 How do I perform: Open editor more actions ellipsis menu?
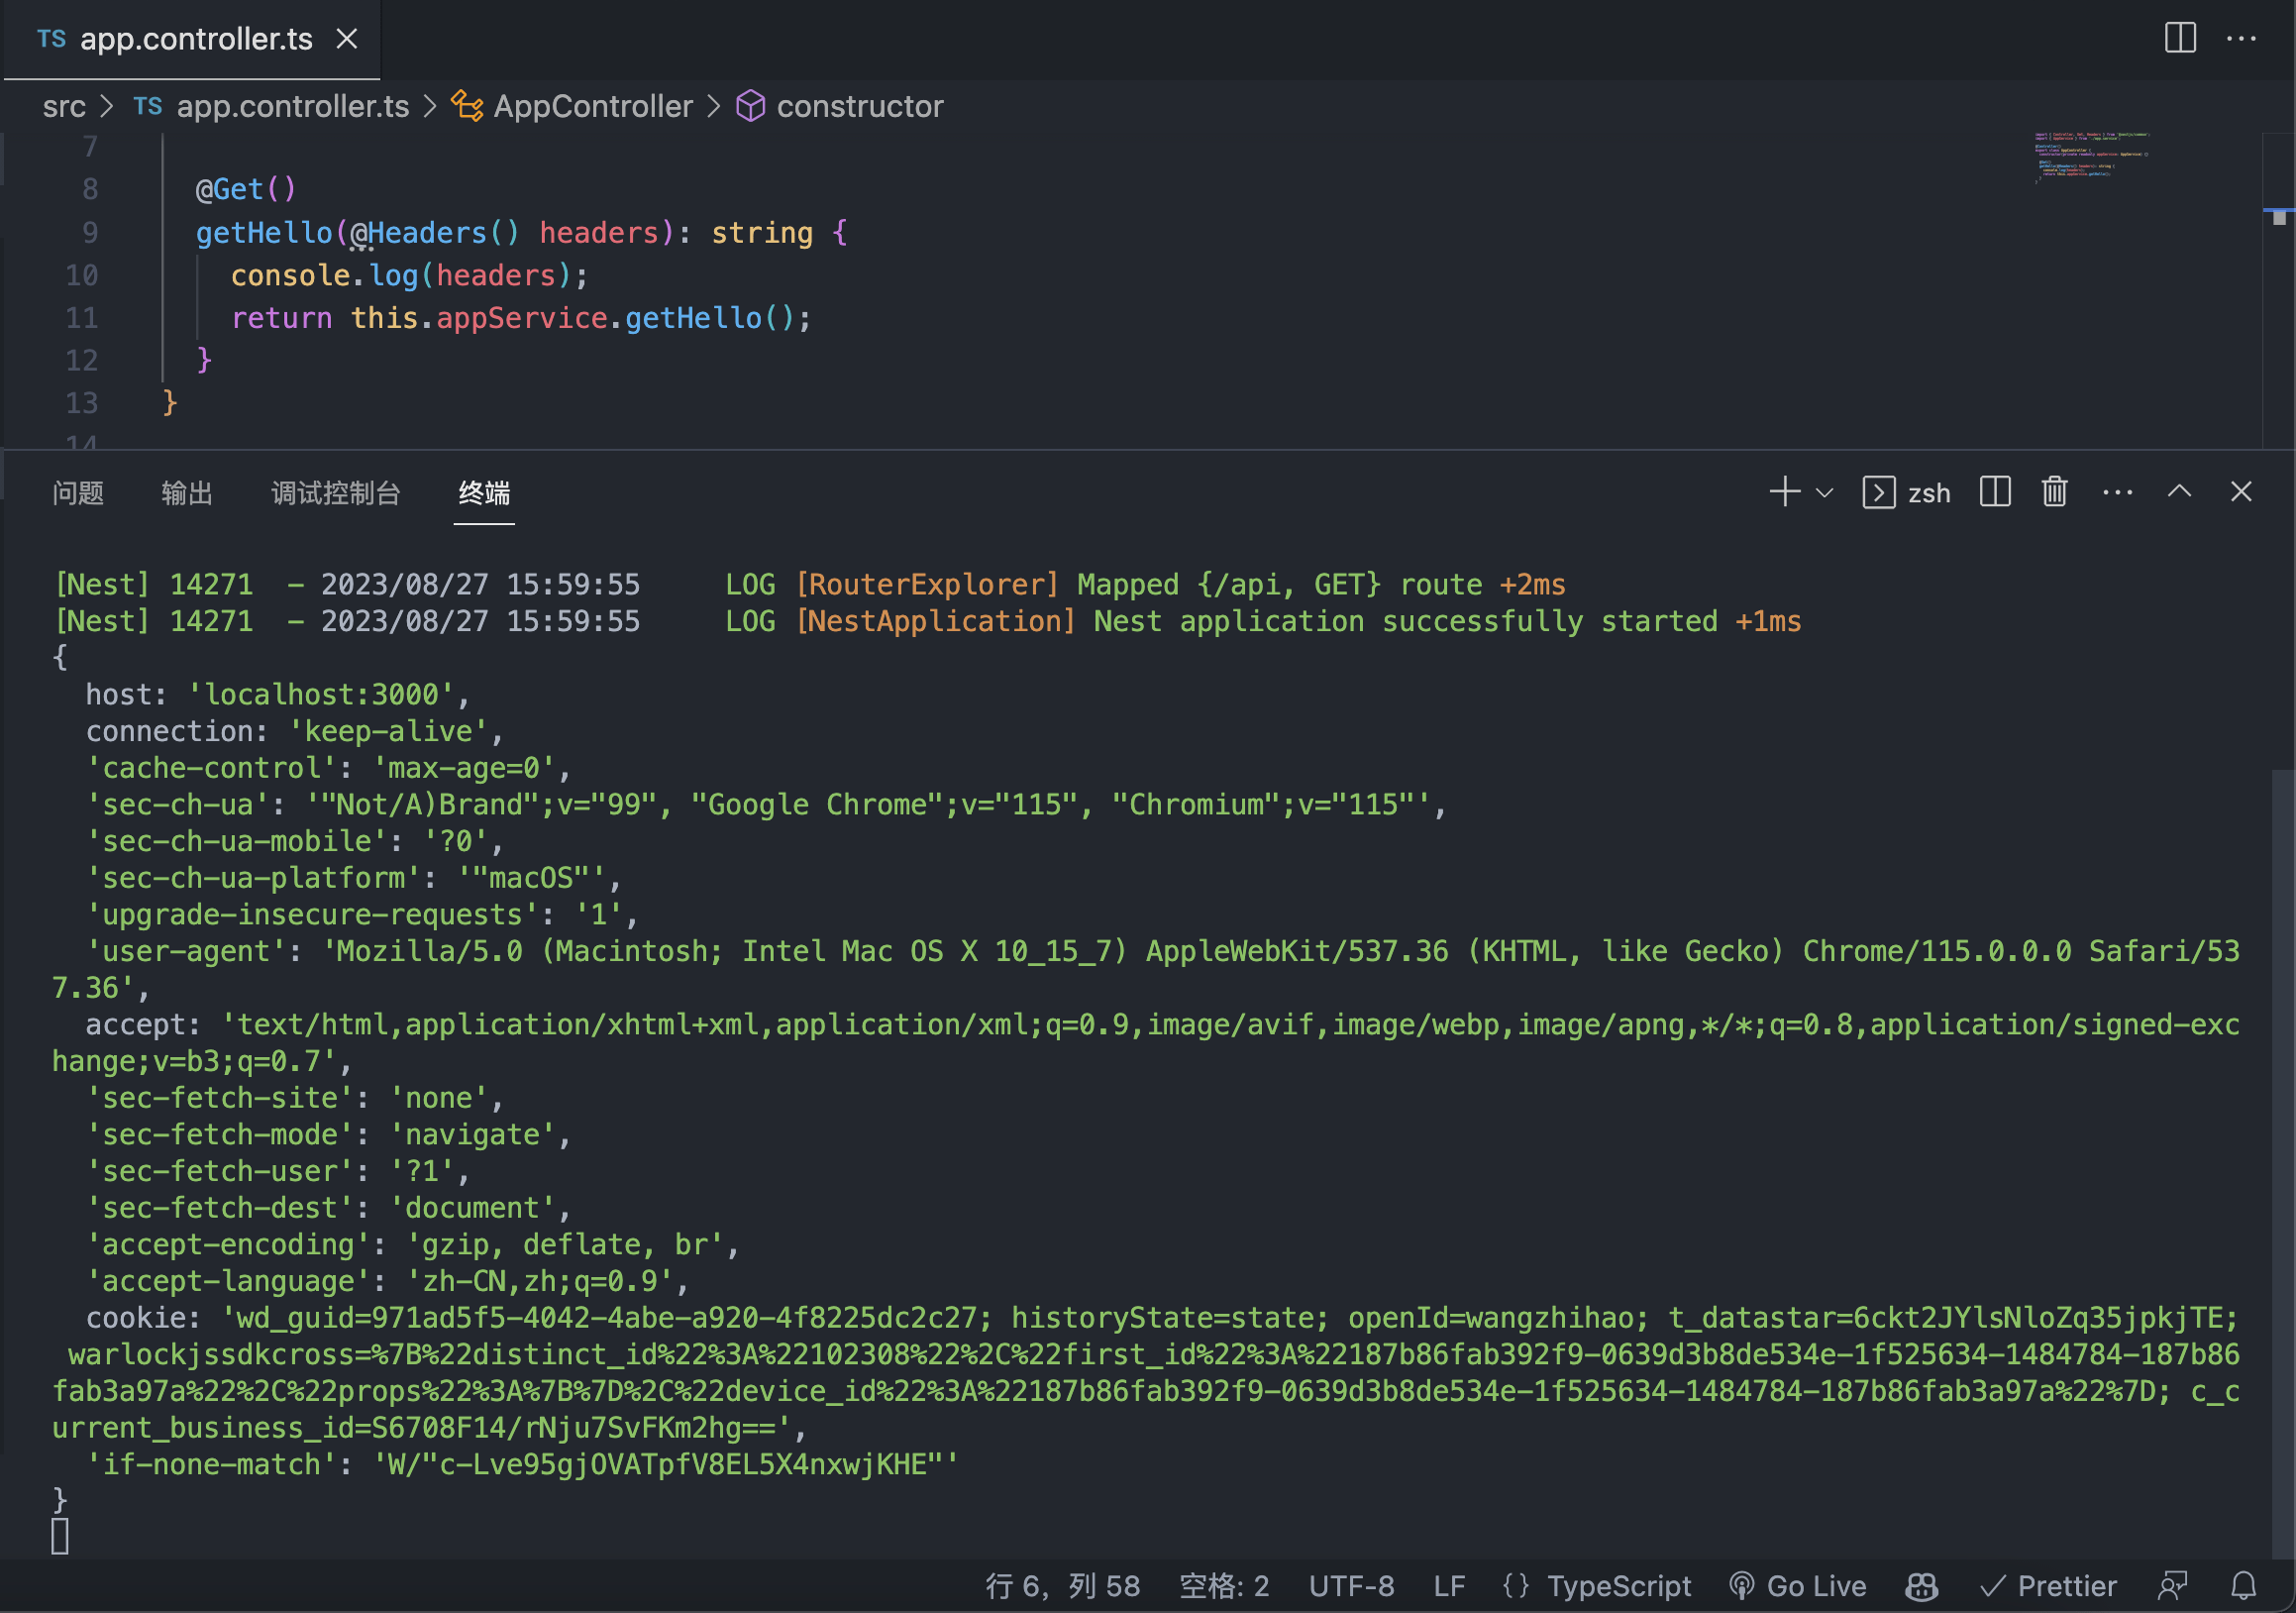pos(2241,38)
